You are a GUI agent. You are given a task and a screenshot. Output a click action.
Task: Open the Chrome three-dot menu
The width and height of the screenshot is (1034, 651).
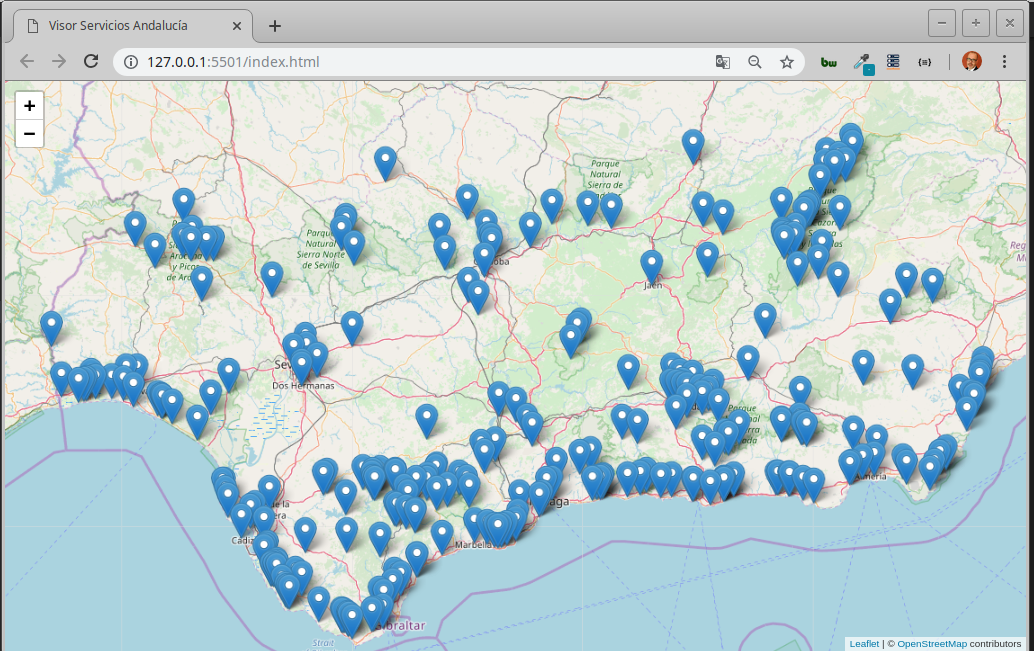[1004, 61]
